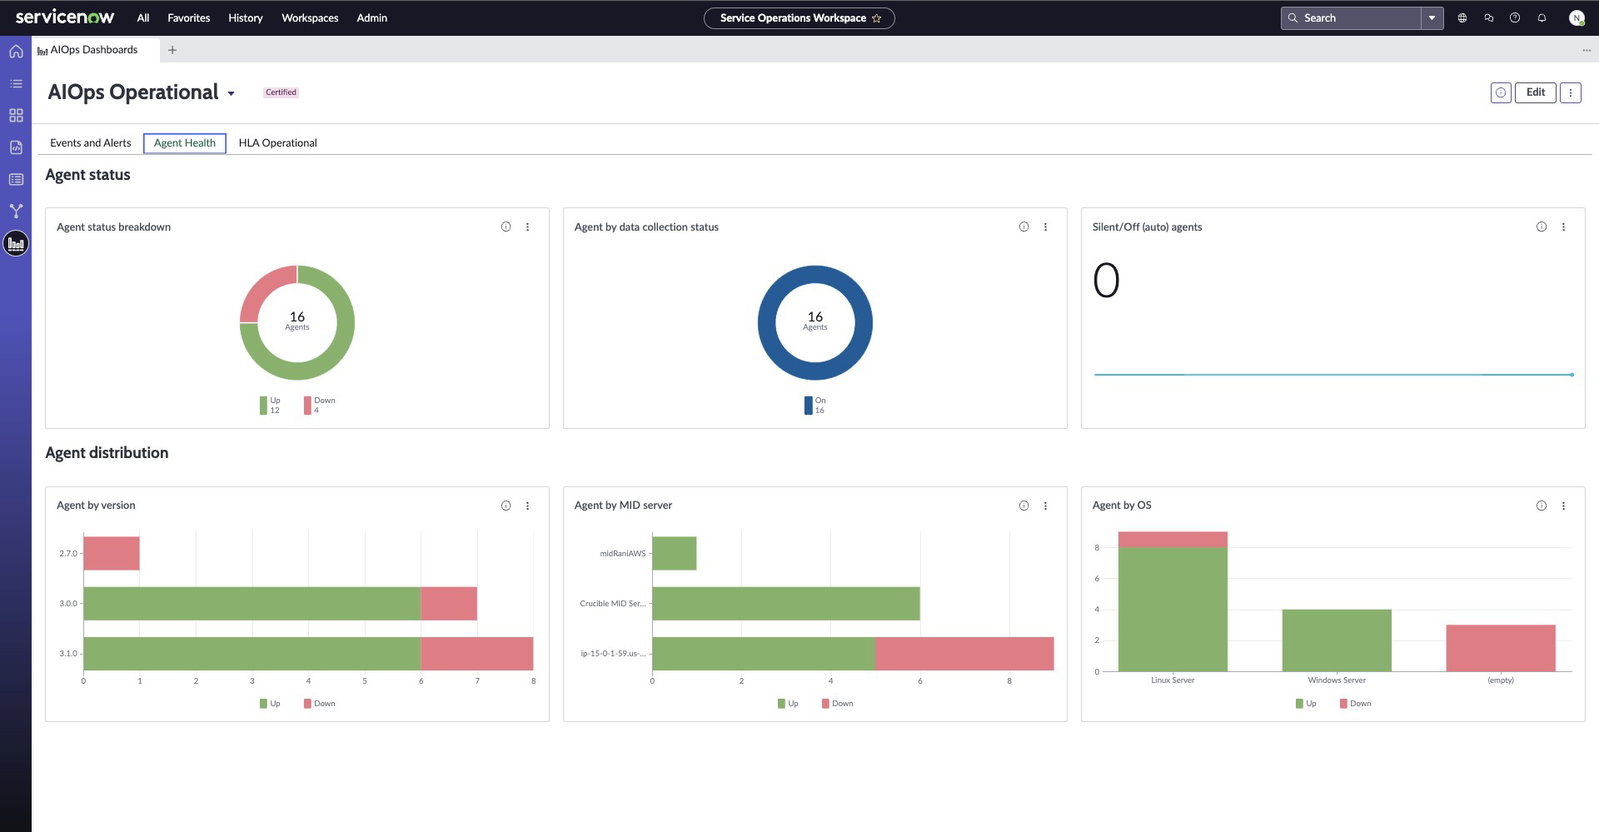Open the table records sidebar icon

coord(16,179)
